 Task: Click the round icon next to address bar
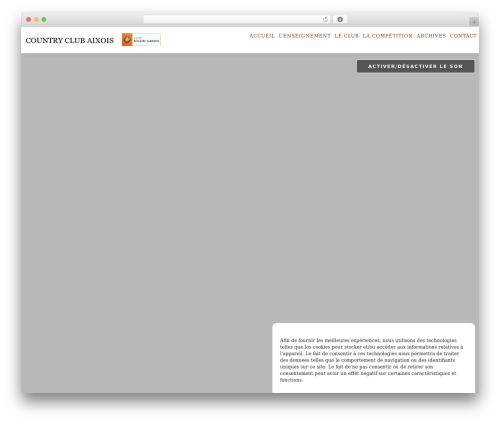coord(340,20)
